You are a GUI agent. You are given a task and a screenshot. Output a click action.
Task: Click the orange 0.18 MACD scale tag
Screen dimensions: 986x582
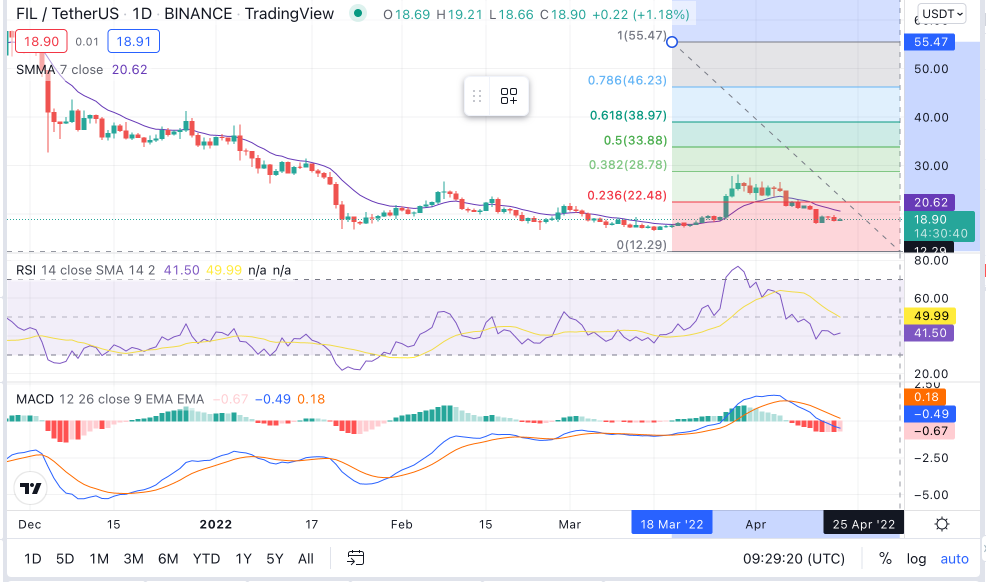[926, 397]
